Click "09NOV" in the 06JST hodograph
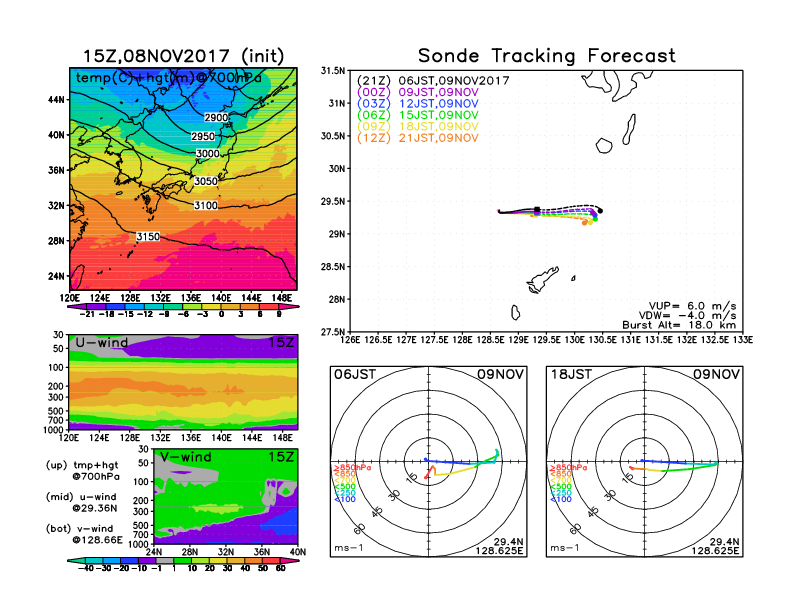This screenshot has width=792, height=612. 500,375
